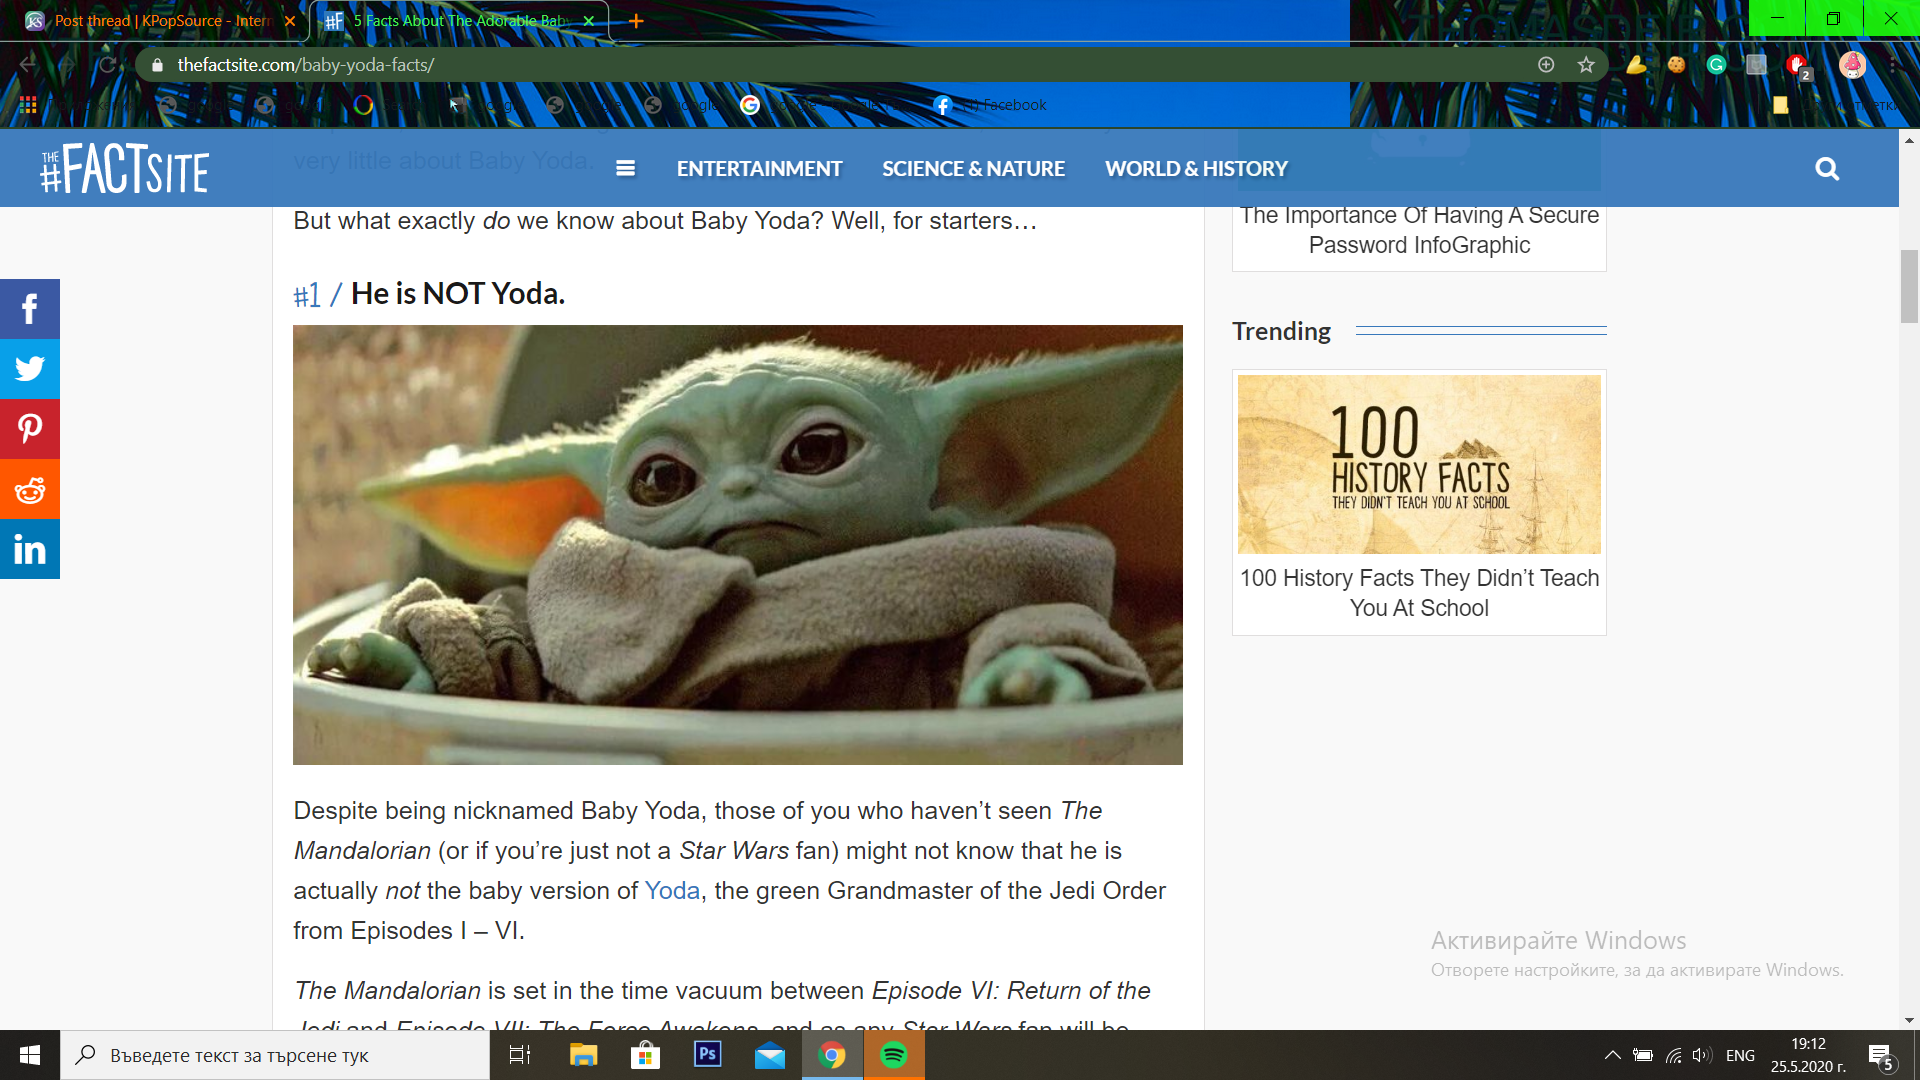Viewport: 1920px width, 1080px height.
Task: Open the Entertainment menu
Action: point(759,169)
